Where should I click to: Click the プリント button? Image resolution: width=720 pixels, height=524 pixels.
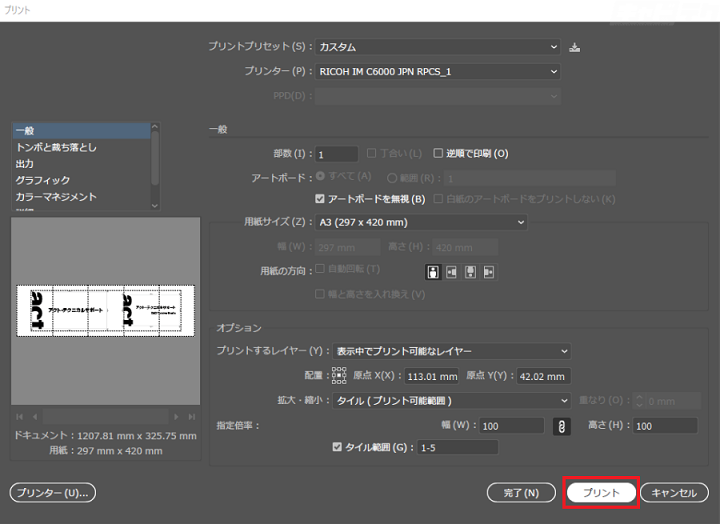(x=601, y=493)
